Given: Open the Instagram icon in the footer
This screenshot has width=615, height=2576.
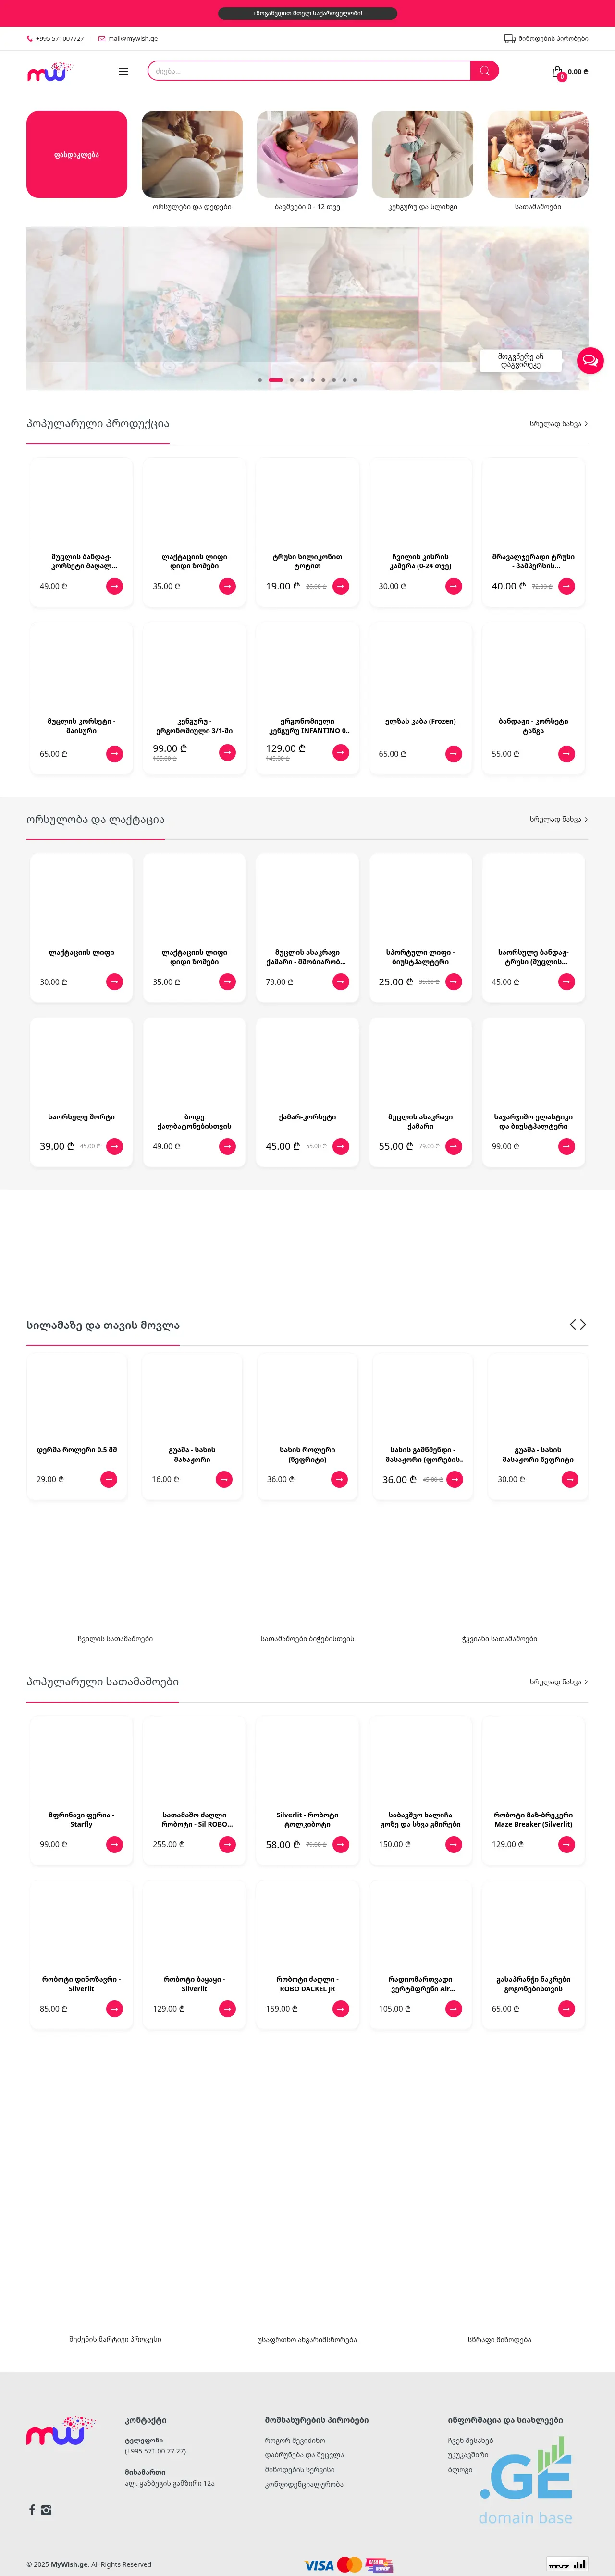Looking at the screenshot, I should pos(46,2509).
